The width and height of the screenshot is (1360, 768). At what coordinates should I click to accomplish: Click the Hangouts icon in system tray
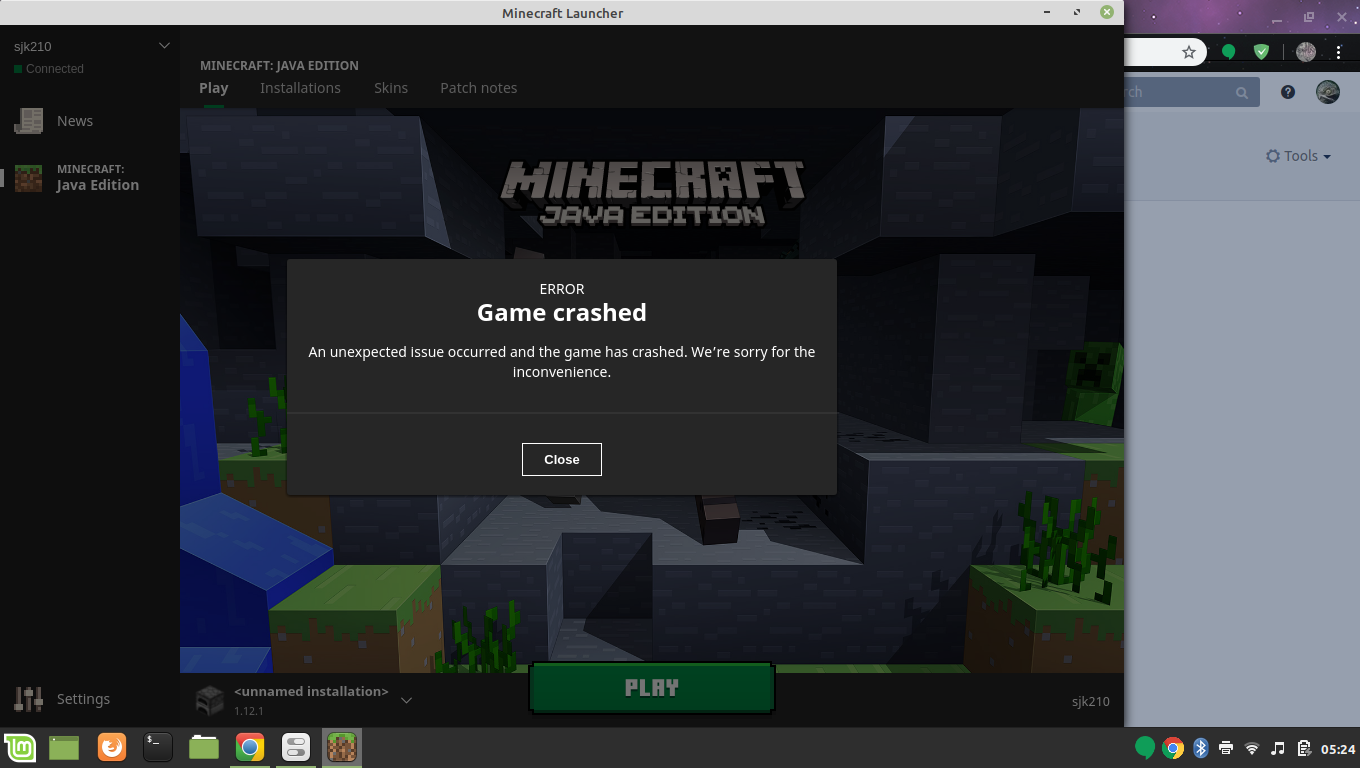click(x=1145, y=748)
